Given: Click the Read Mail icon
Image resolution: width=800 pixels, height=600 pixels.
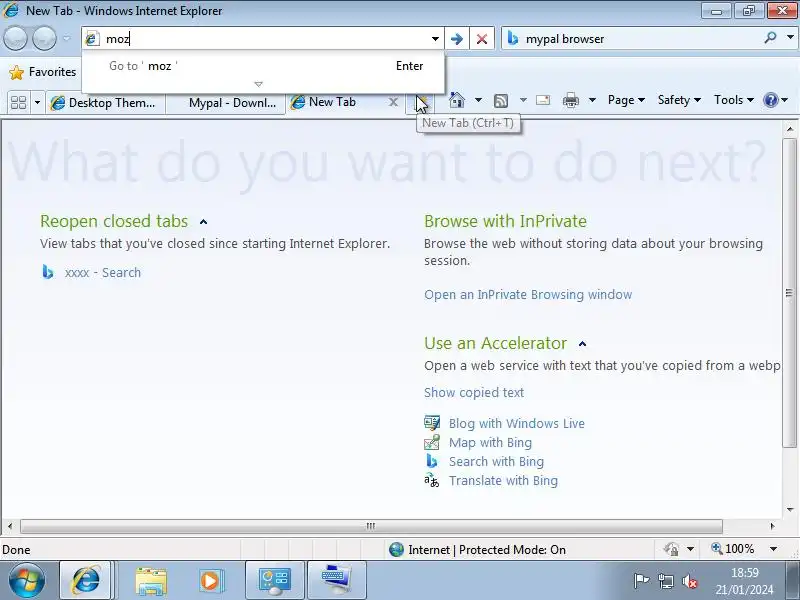Looking at the screenshot, I should tap(543, 100).
